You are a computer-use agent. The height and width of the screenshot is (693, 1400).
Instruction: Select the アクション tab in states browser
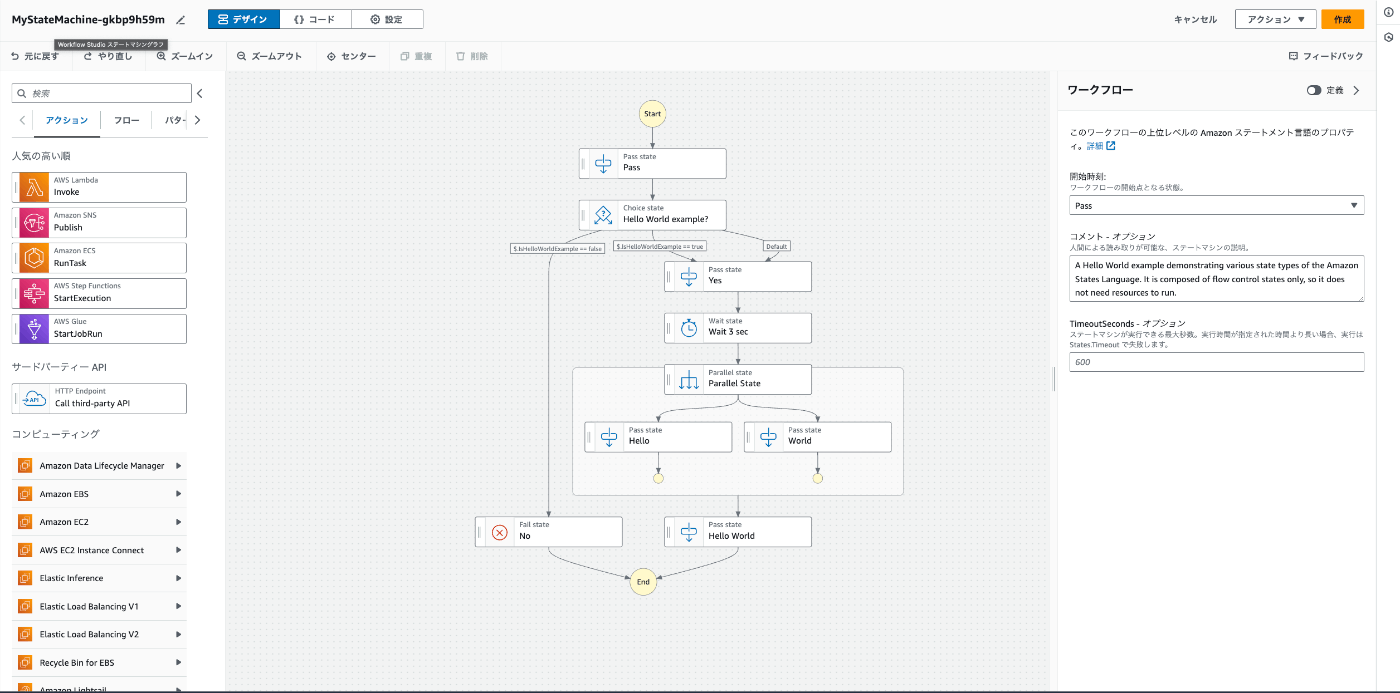[x=67, y=120]
